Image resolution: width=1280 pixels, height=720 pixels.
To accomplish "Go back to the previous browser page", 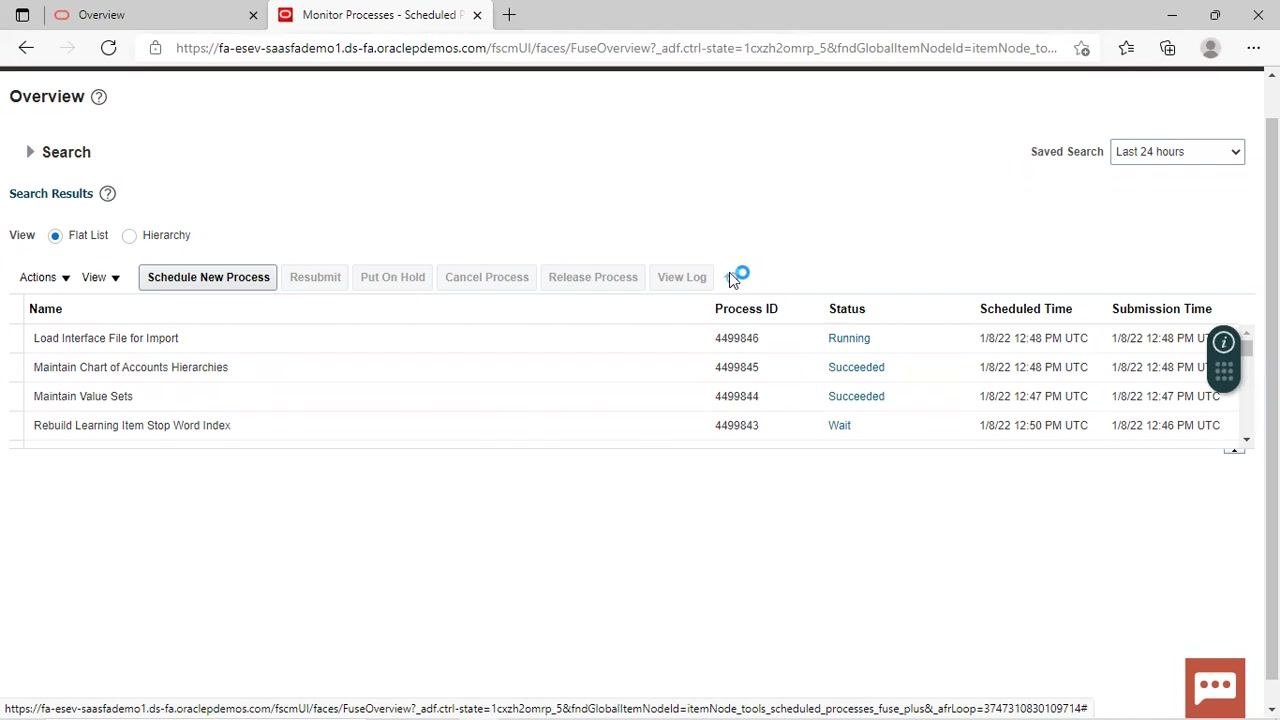I will (x=26, y=47).
